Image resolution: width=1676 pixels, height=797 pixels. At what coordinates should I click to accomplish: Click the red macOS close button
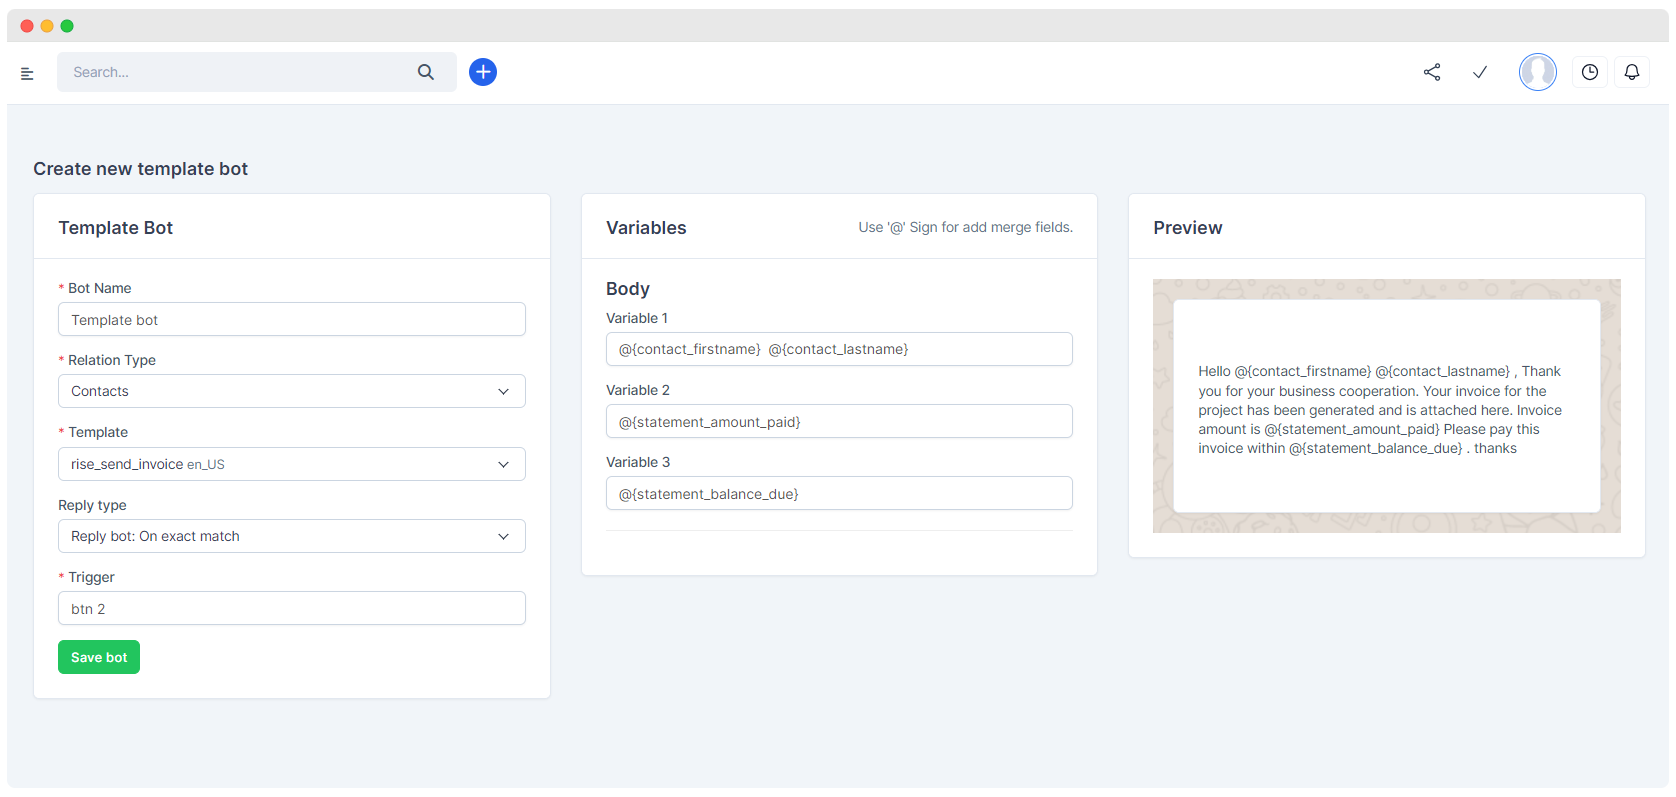tap(27, 26)
